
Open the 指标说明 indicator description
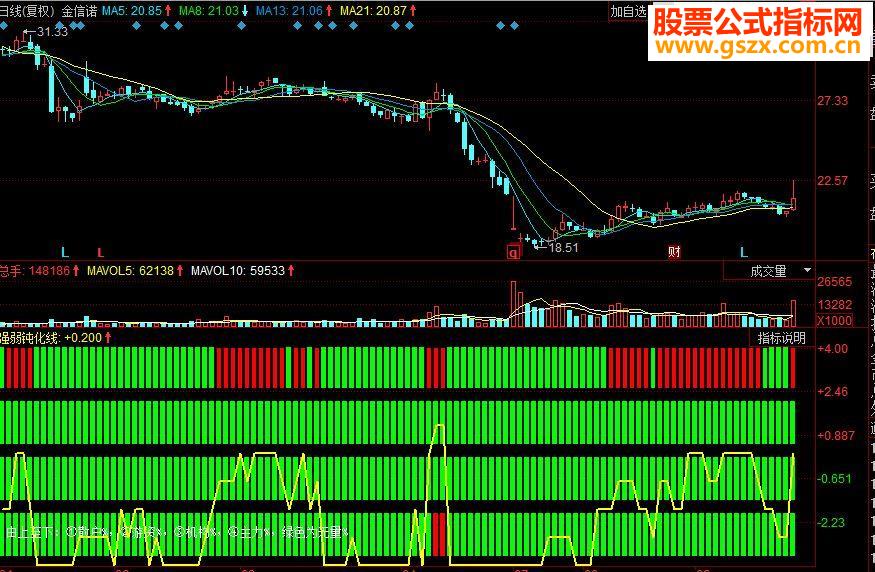pyautogui.click(x=781, y=338)
